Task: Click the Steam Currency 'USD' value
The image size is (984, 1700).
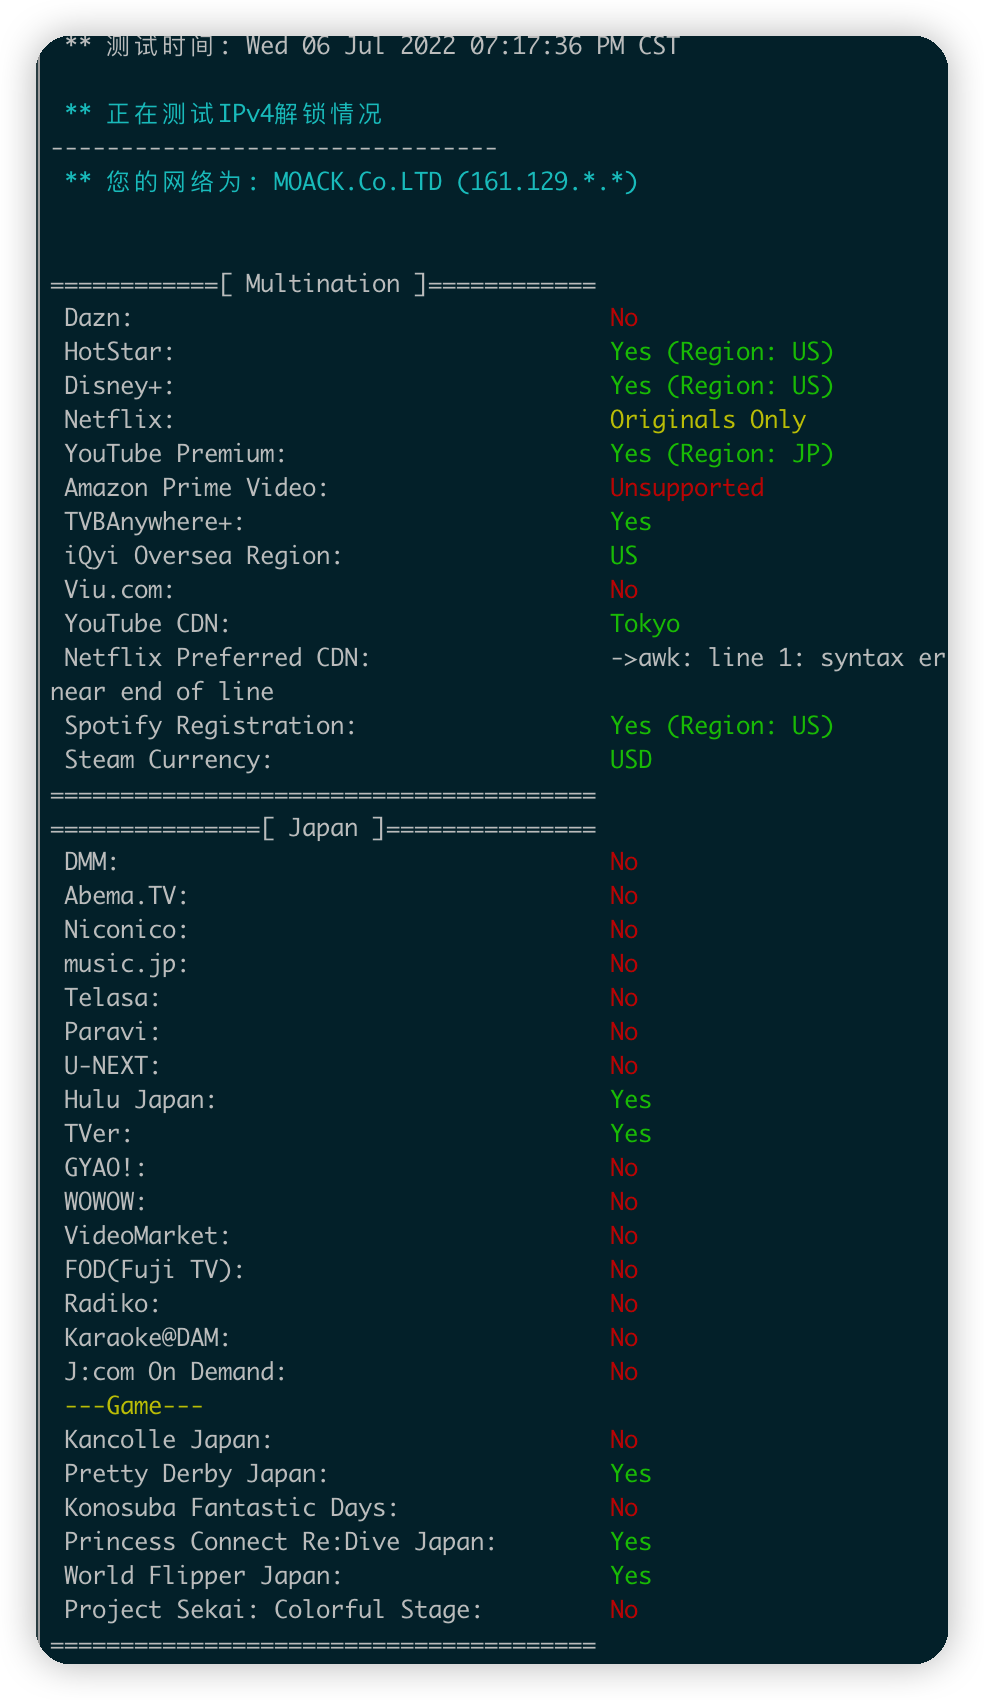Action: point(630,760)
